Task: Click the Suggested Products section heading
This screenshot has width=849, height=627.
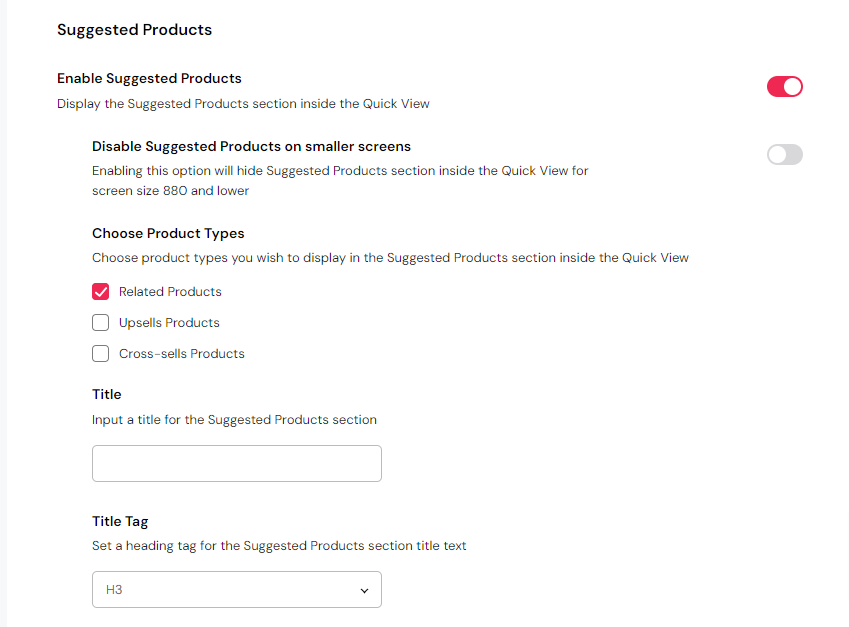Action: coord(134,30)
